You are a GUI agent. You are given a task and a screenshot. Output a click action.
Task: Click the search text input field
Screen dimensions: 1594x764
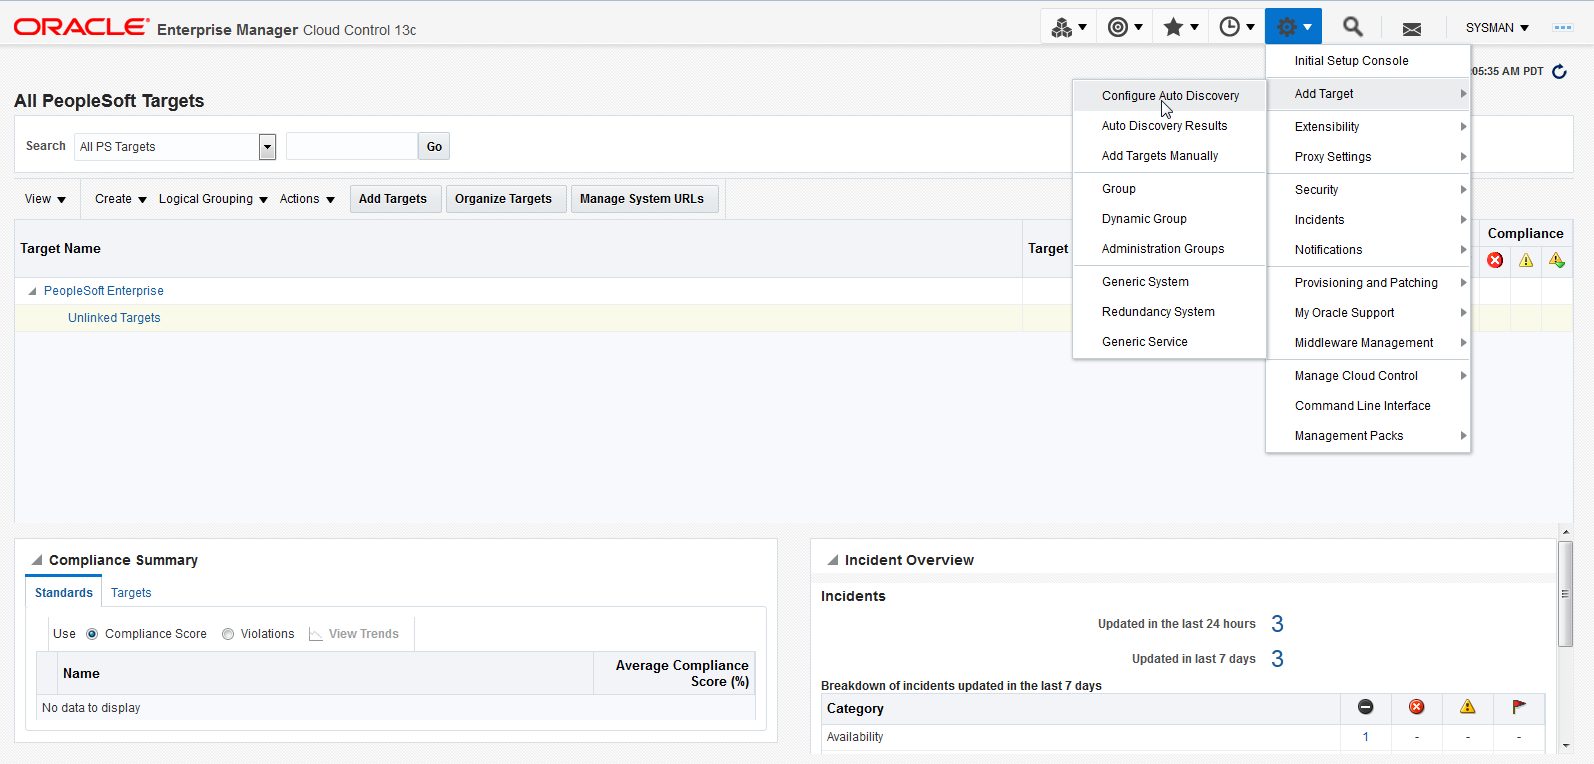[x=352, y=147]
